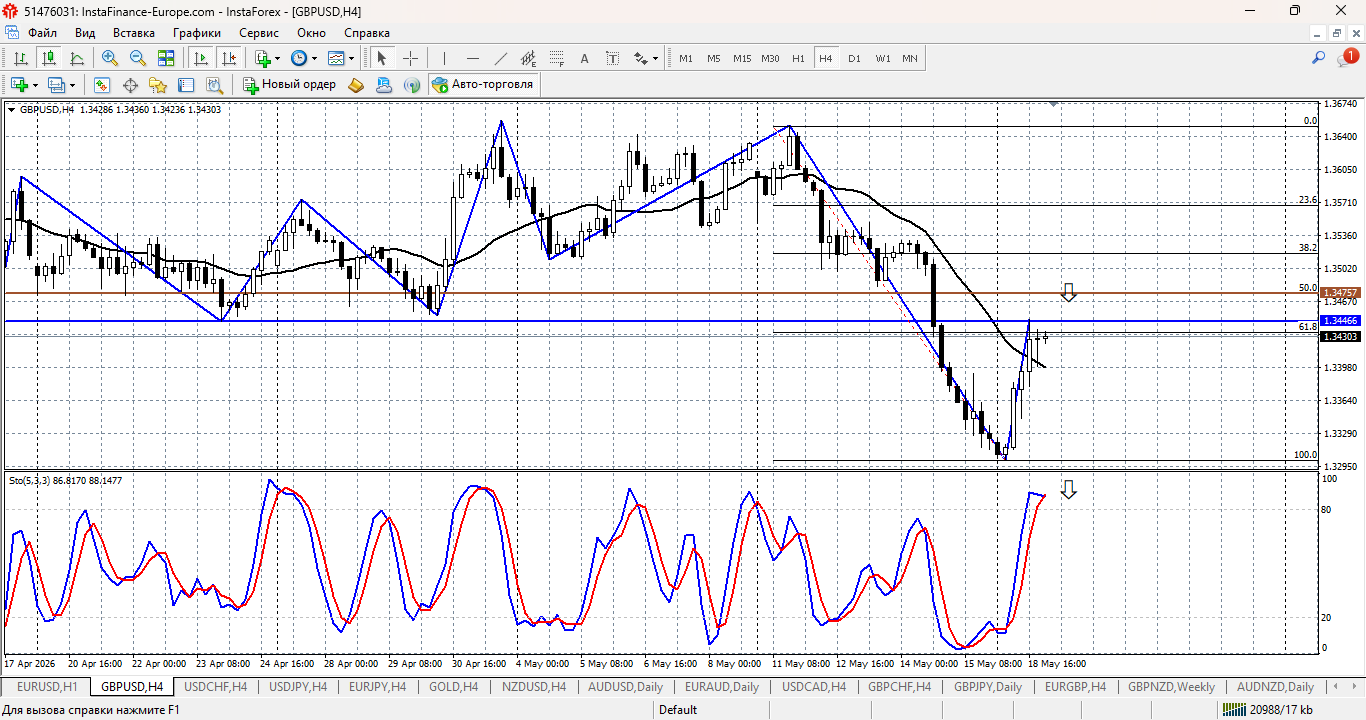Expand the GBPUSD,H4 chart title arrow

pos(12,109)
